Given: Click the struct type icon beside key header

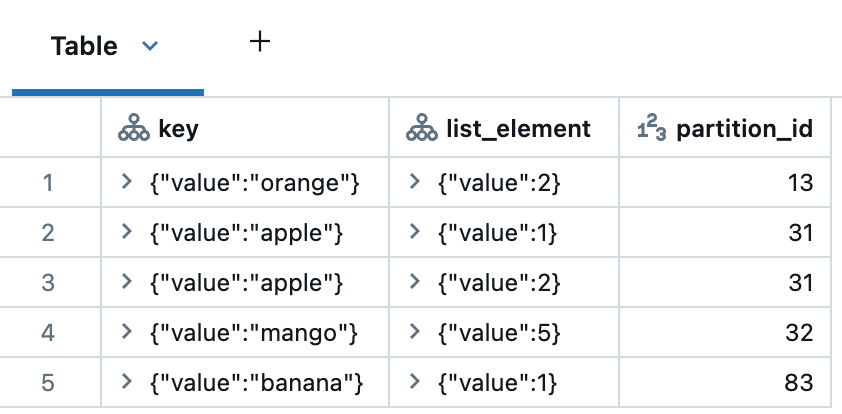Looking at the screenshot, I should [133, 129].
